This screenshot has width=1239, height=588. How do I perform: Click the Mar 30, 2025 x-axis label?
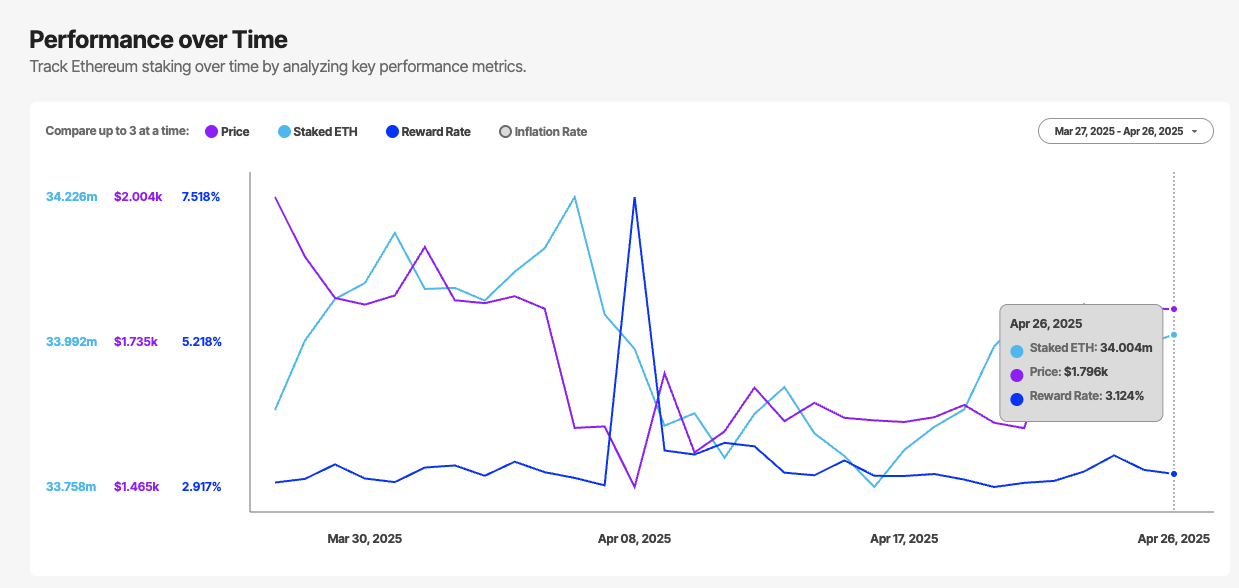coord(364,539)
